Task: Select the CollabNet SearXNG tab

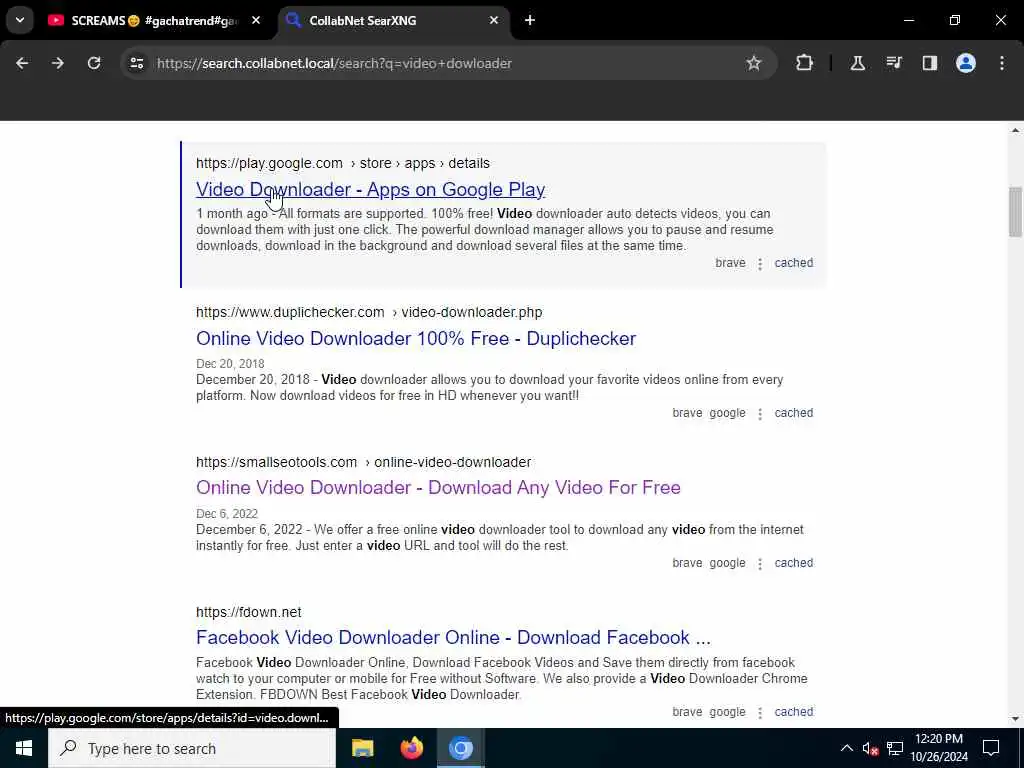Action: coord(385,21)
